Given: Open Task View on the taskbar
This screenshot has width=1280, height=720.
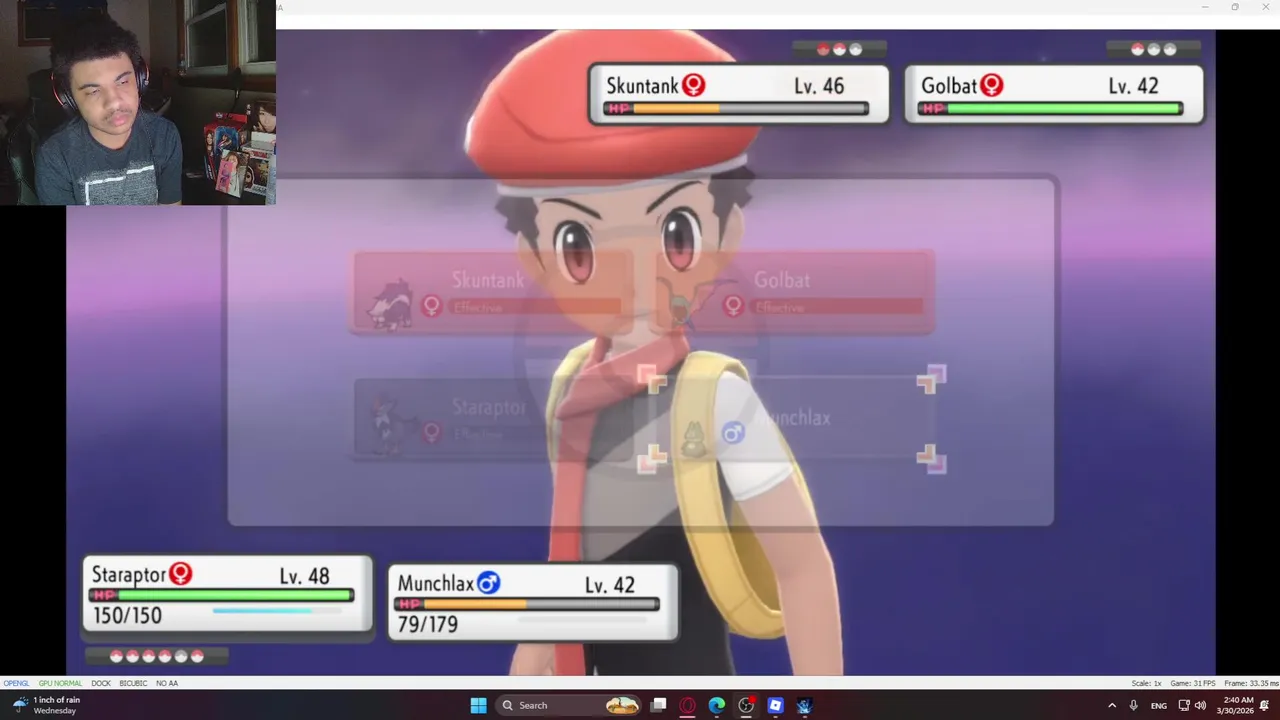Looking at the screenshot, I should pos(658,705).
